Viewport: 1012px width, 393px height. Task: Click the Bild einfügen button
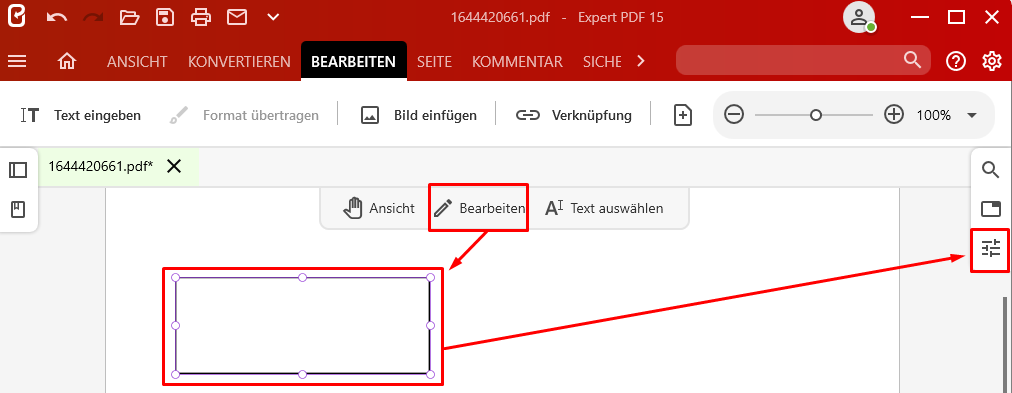pos(418,116)
